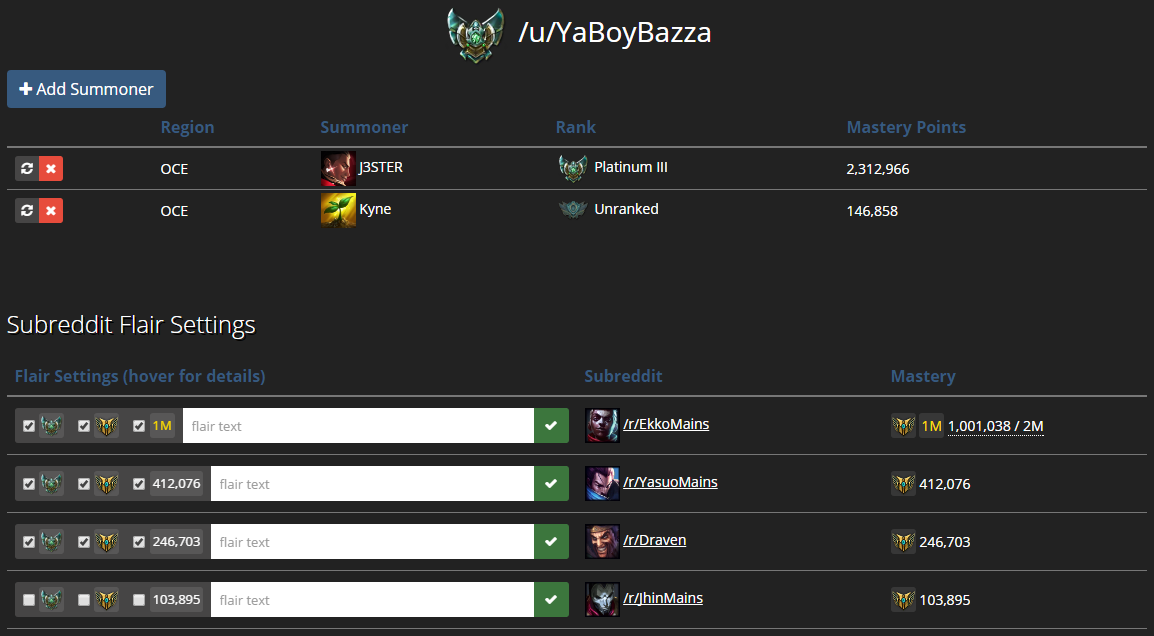This screenshot has height=636, width=1154.
Task: Click the 1,001,038 / 2M mastery progress text
Action: (x=996, y=426)
